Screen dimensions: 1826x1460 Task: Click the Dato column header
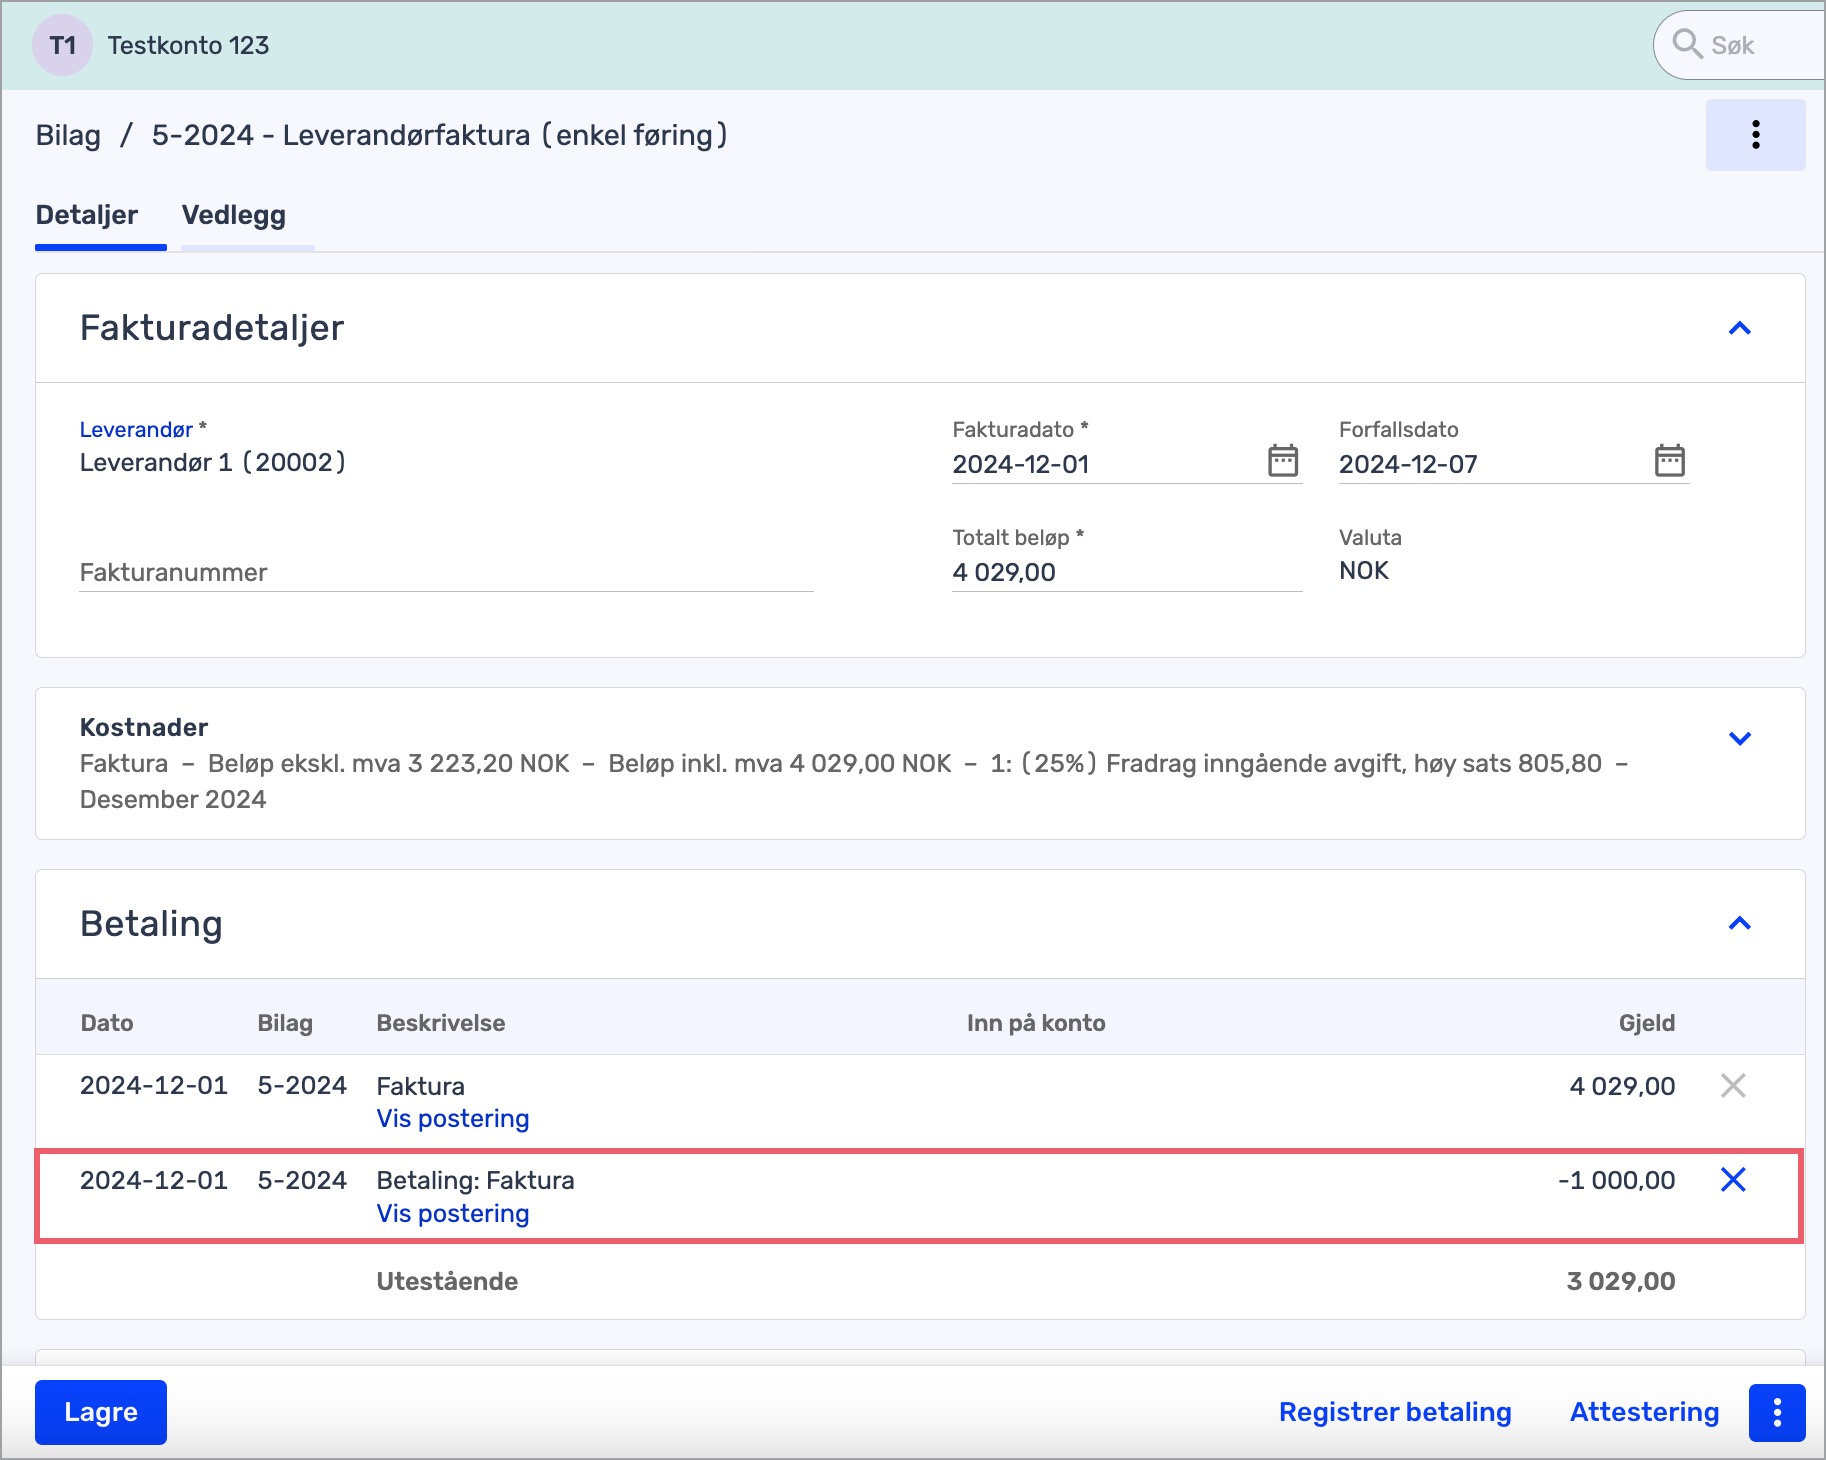point(107,1023)
